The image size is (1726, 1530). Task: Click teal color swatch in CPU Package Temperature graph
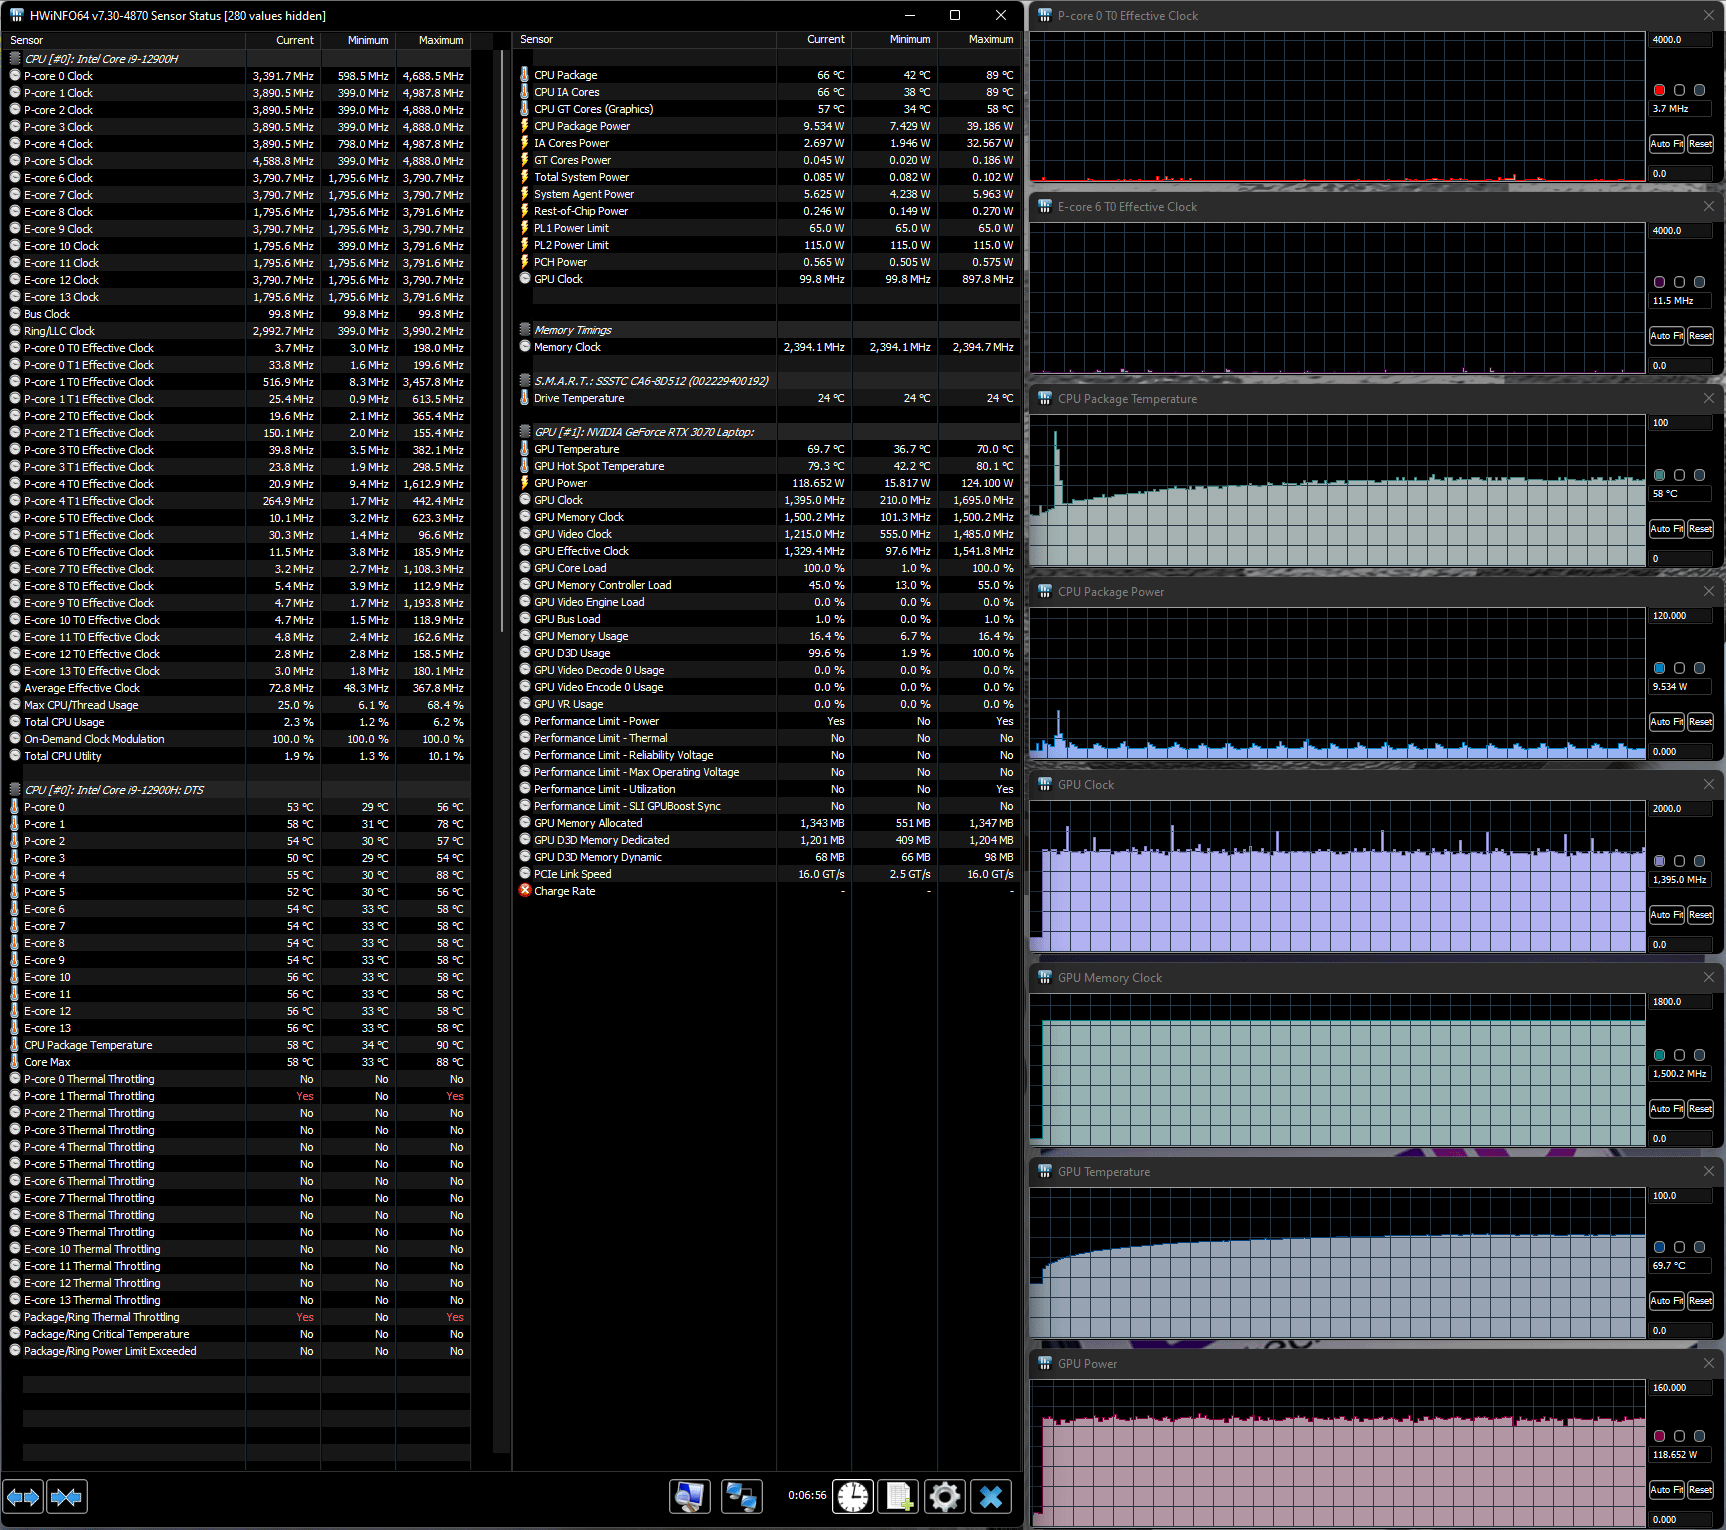pos(1660,475)
